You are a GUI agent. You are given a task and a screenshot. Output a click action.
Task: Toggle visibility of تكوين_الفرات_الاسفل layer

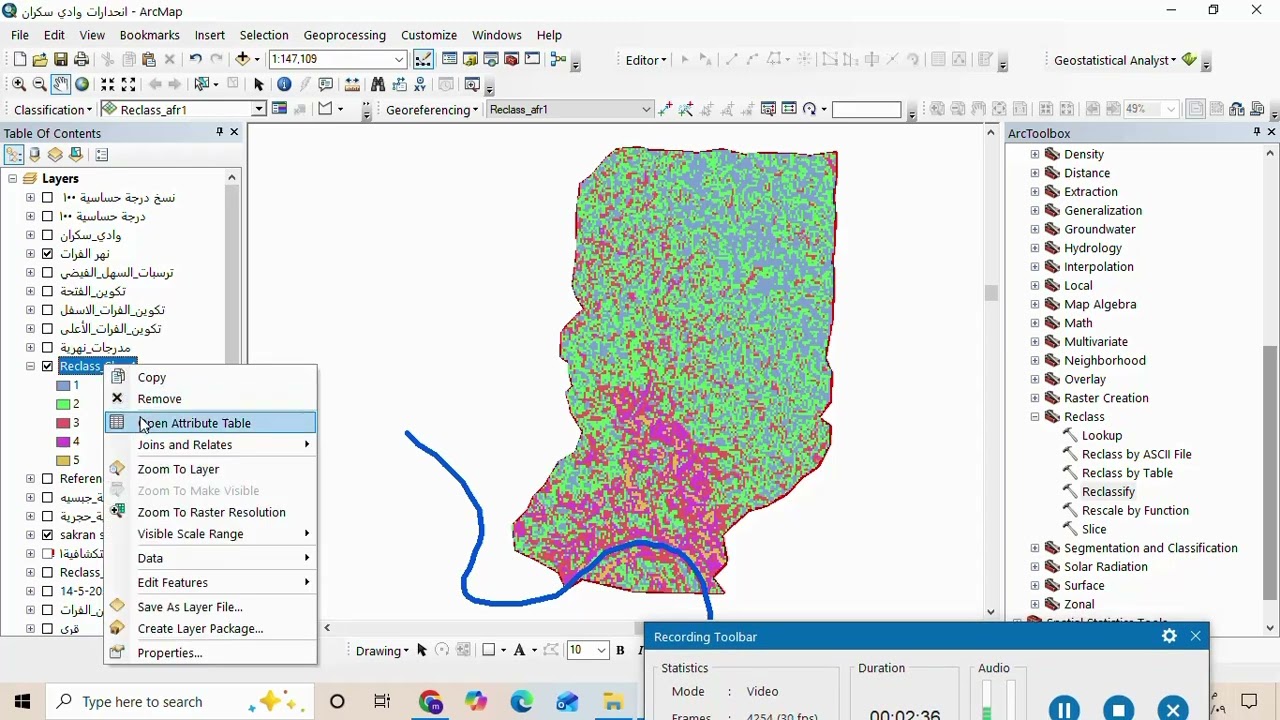coord(47,310)
